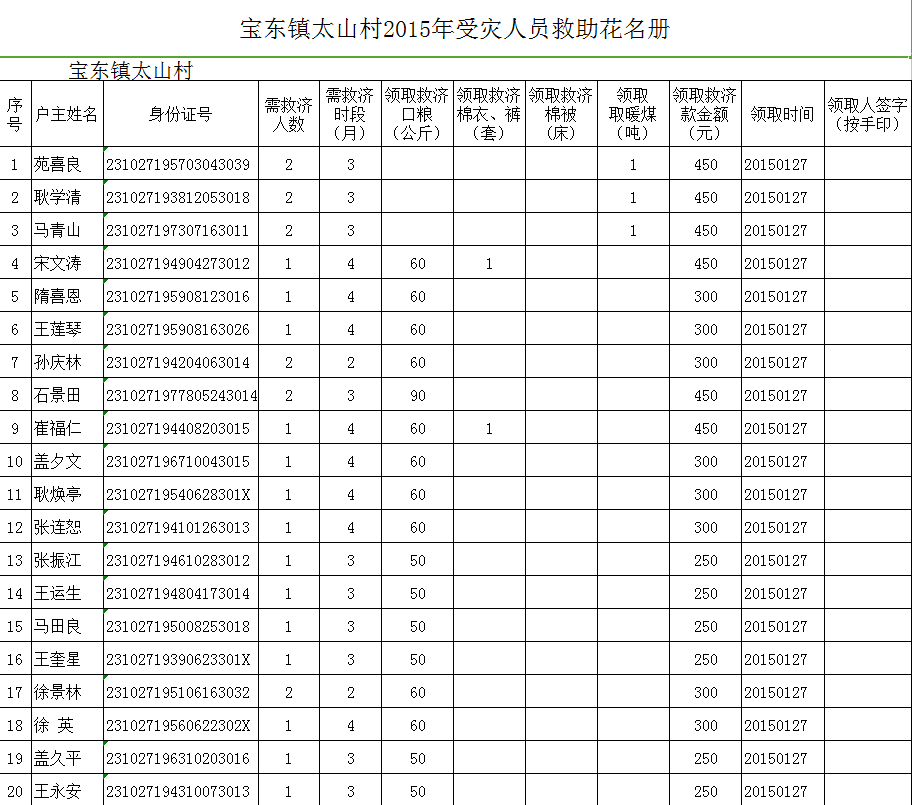Click the name cell 苑喜良

pos(67,164)
